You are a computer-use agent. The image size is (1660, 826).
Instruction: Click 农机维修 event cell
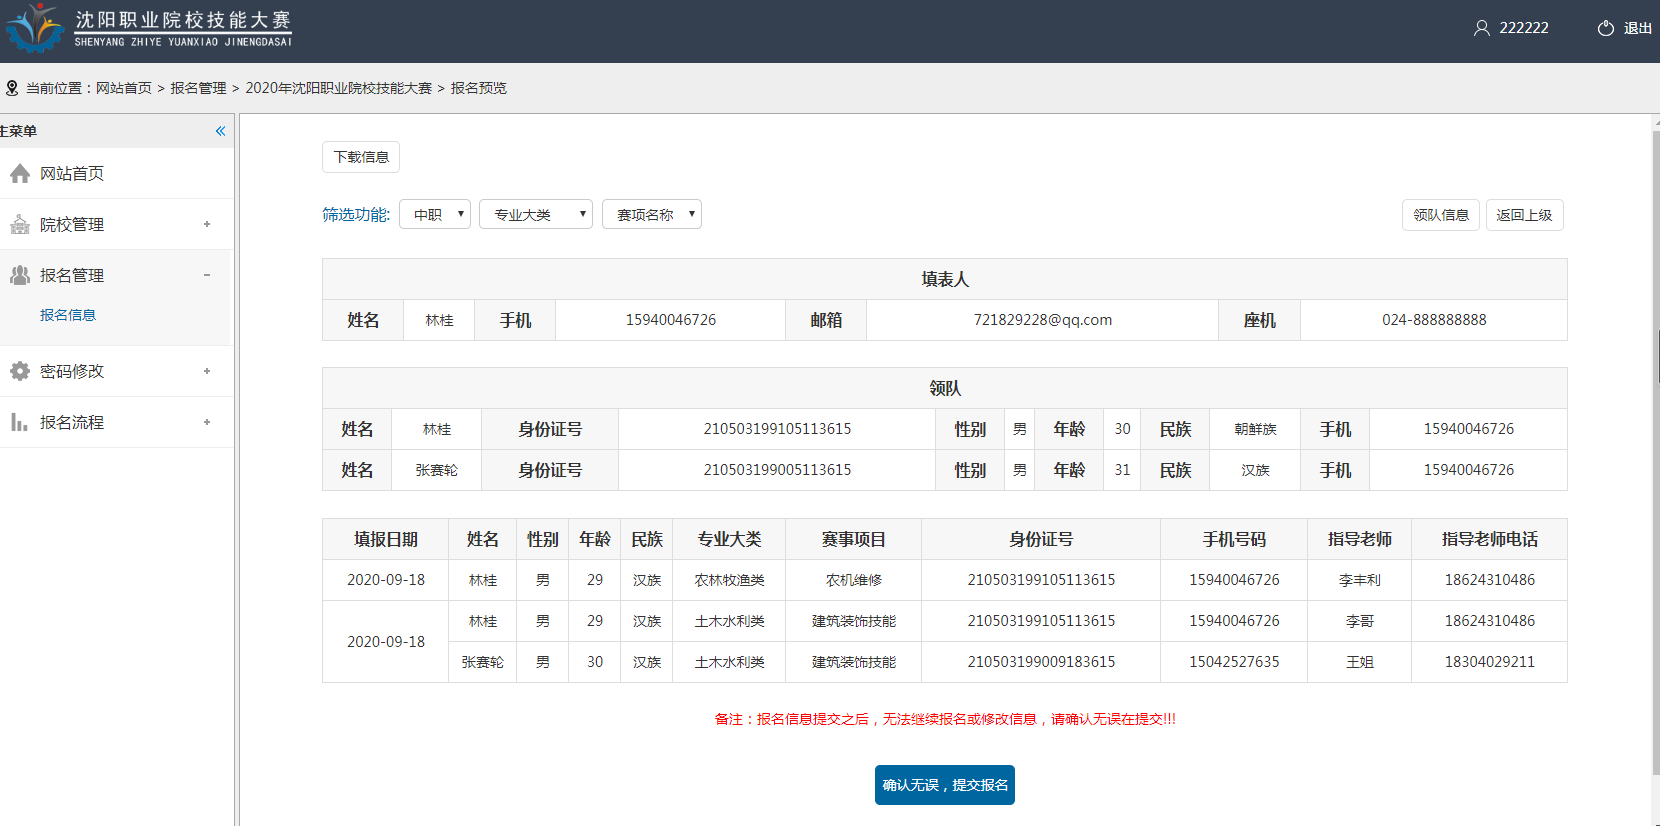pos(854,580)
